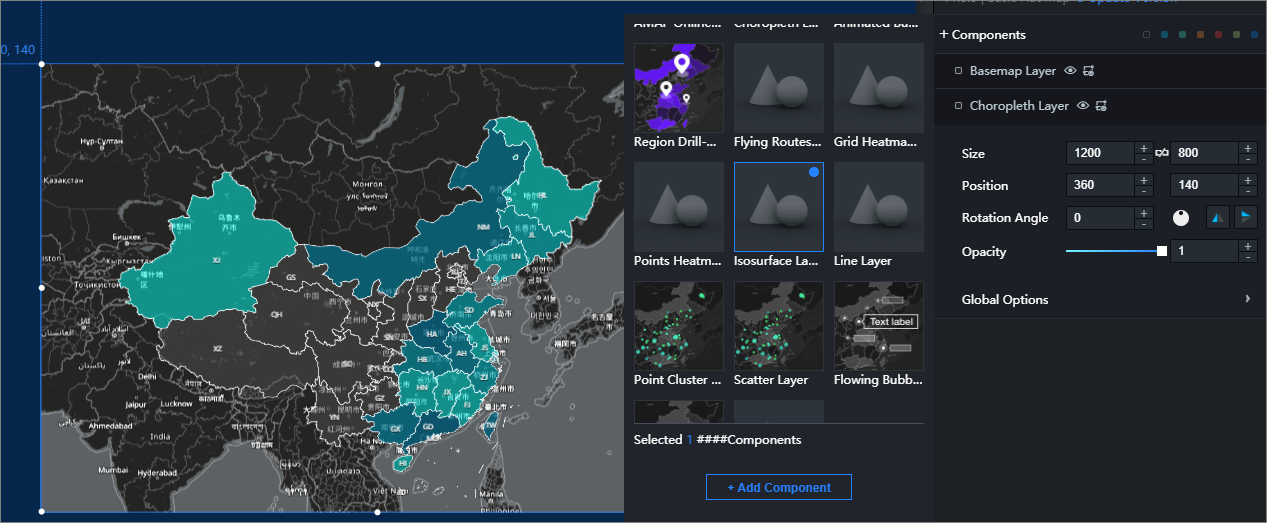Click the size aspect ratio lock icon
Screen dimensions: 1267x523
click(1162, 153)
